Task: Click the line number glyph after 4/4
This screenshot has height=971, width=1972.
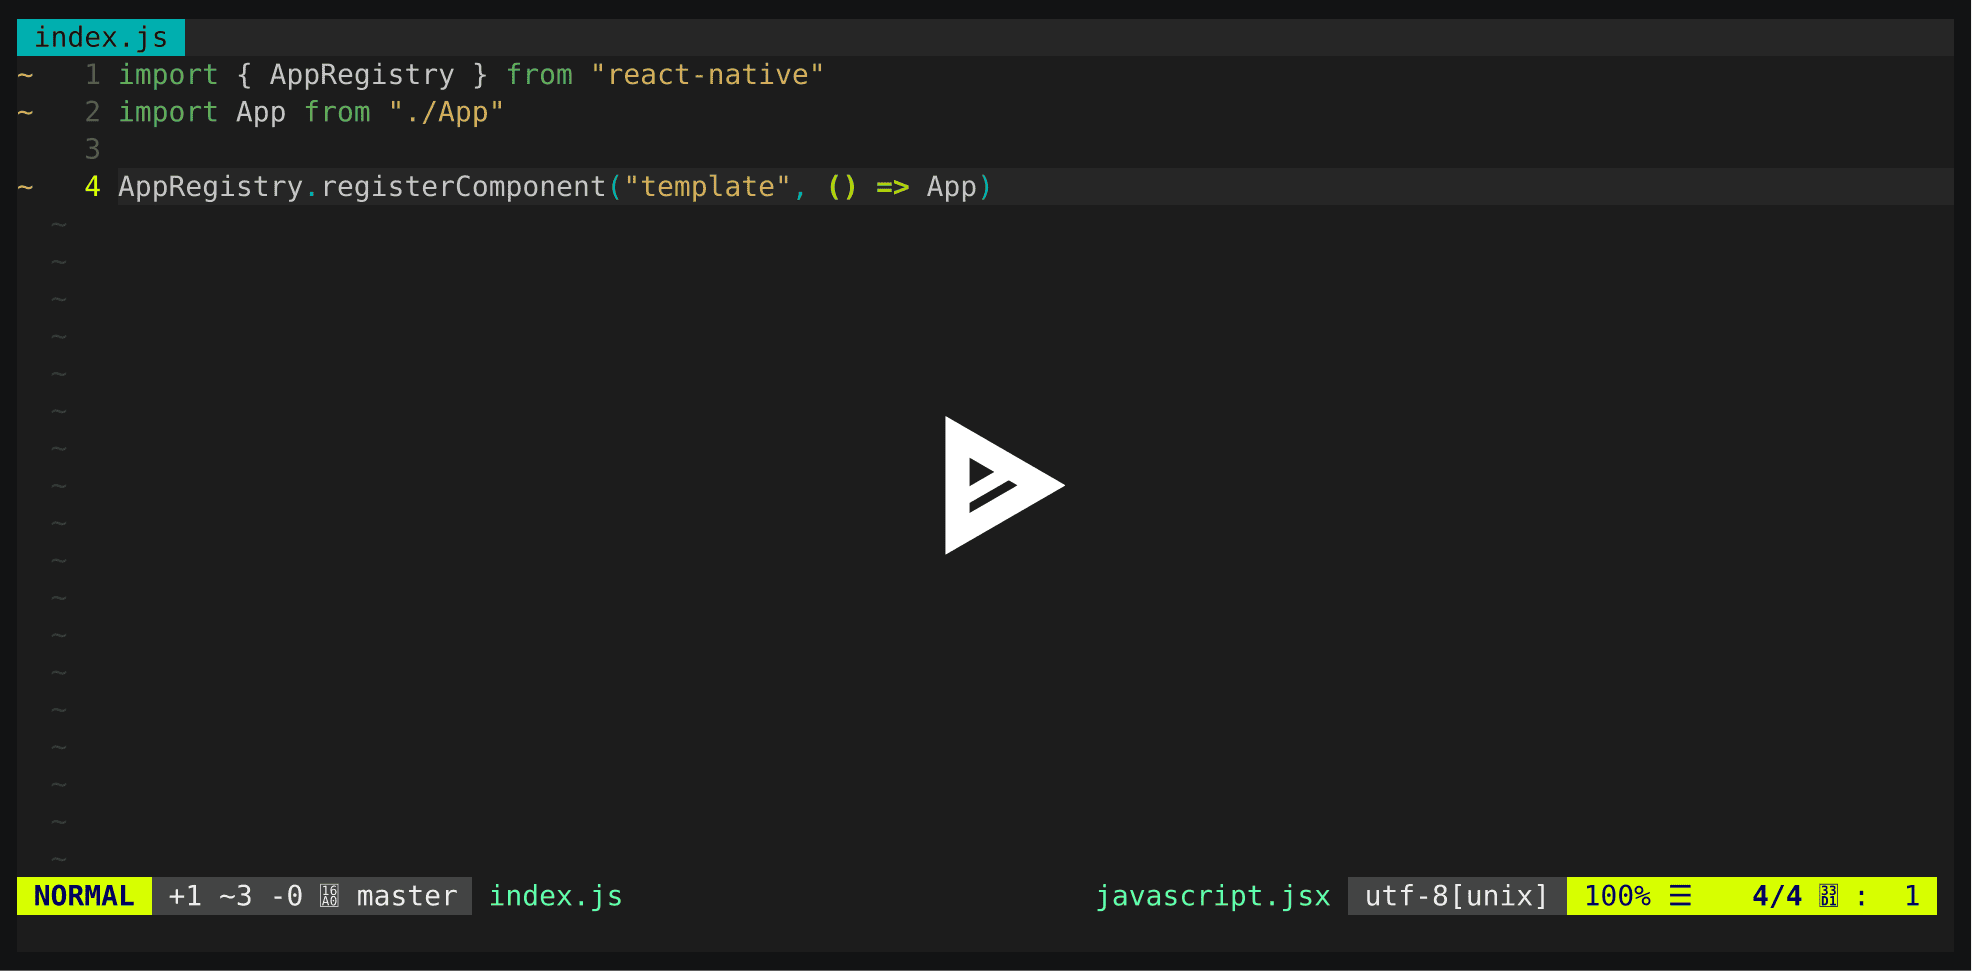Action: click(1829, 896)
